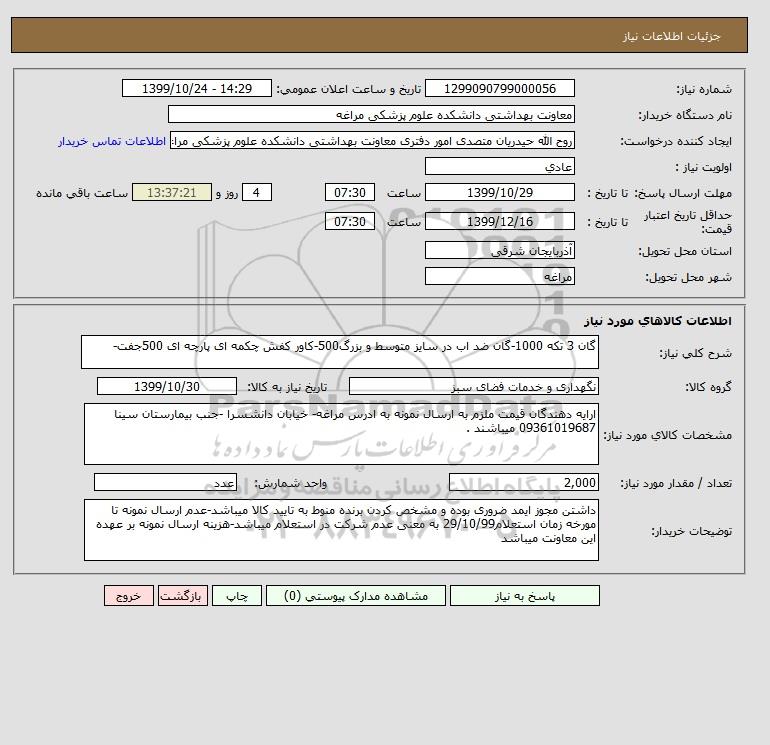Click the label تاریخ نیاز به کالا:
The width and height of the screenshot is (770, 745).
(x=286, y=387)
